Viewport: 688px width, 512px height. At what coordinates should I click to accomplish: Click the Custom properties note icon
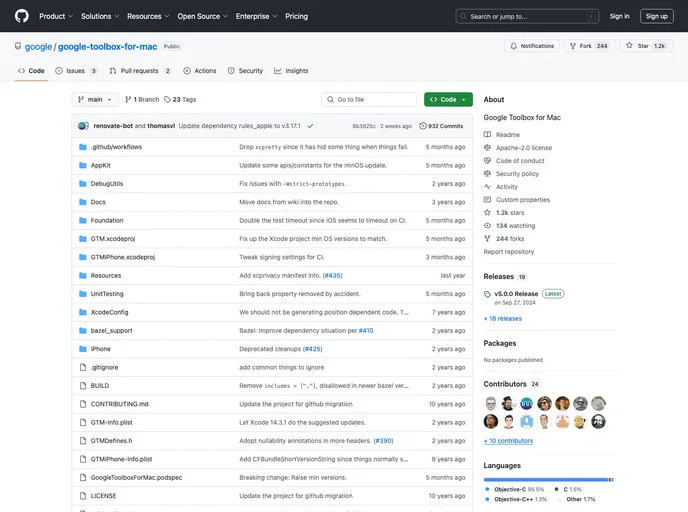[487, 200]
